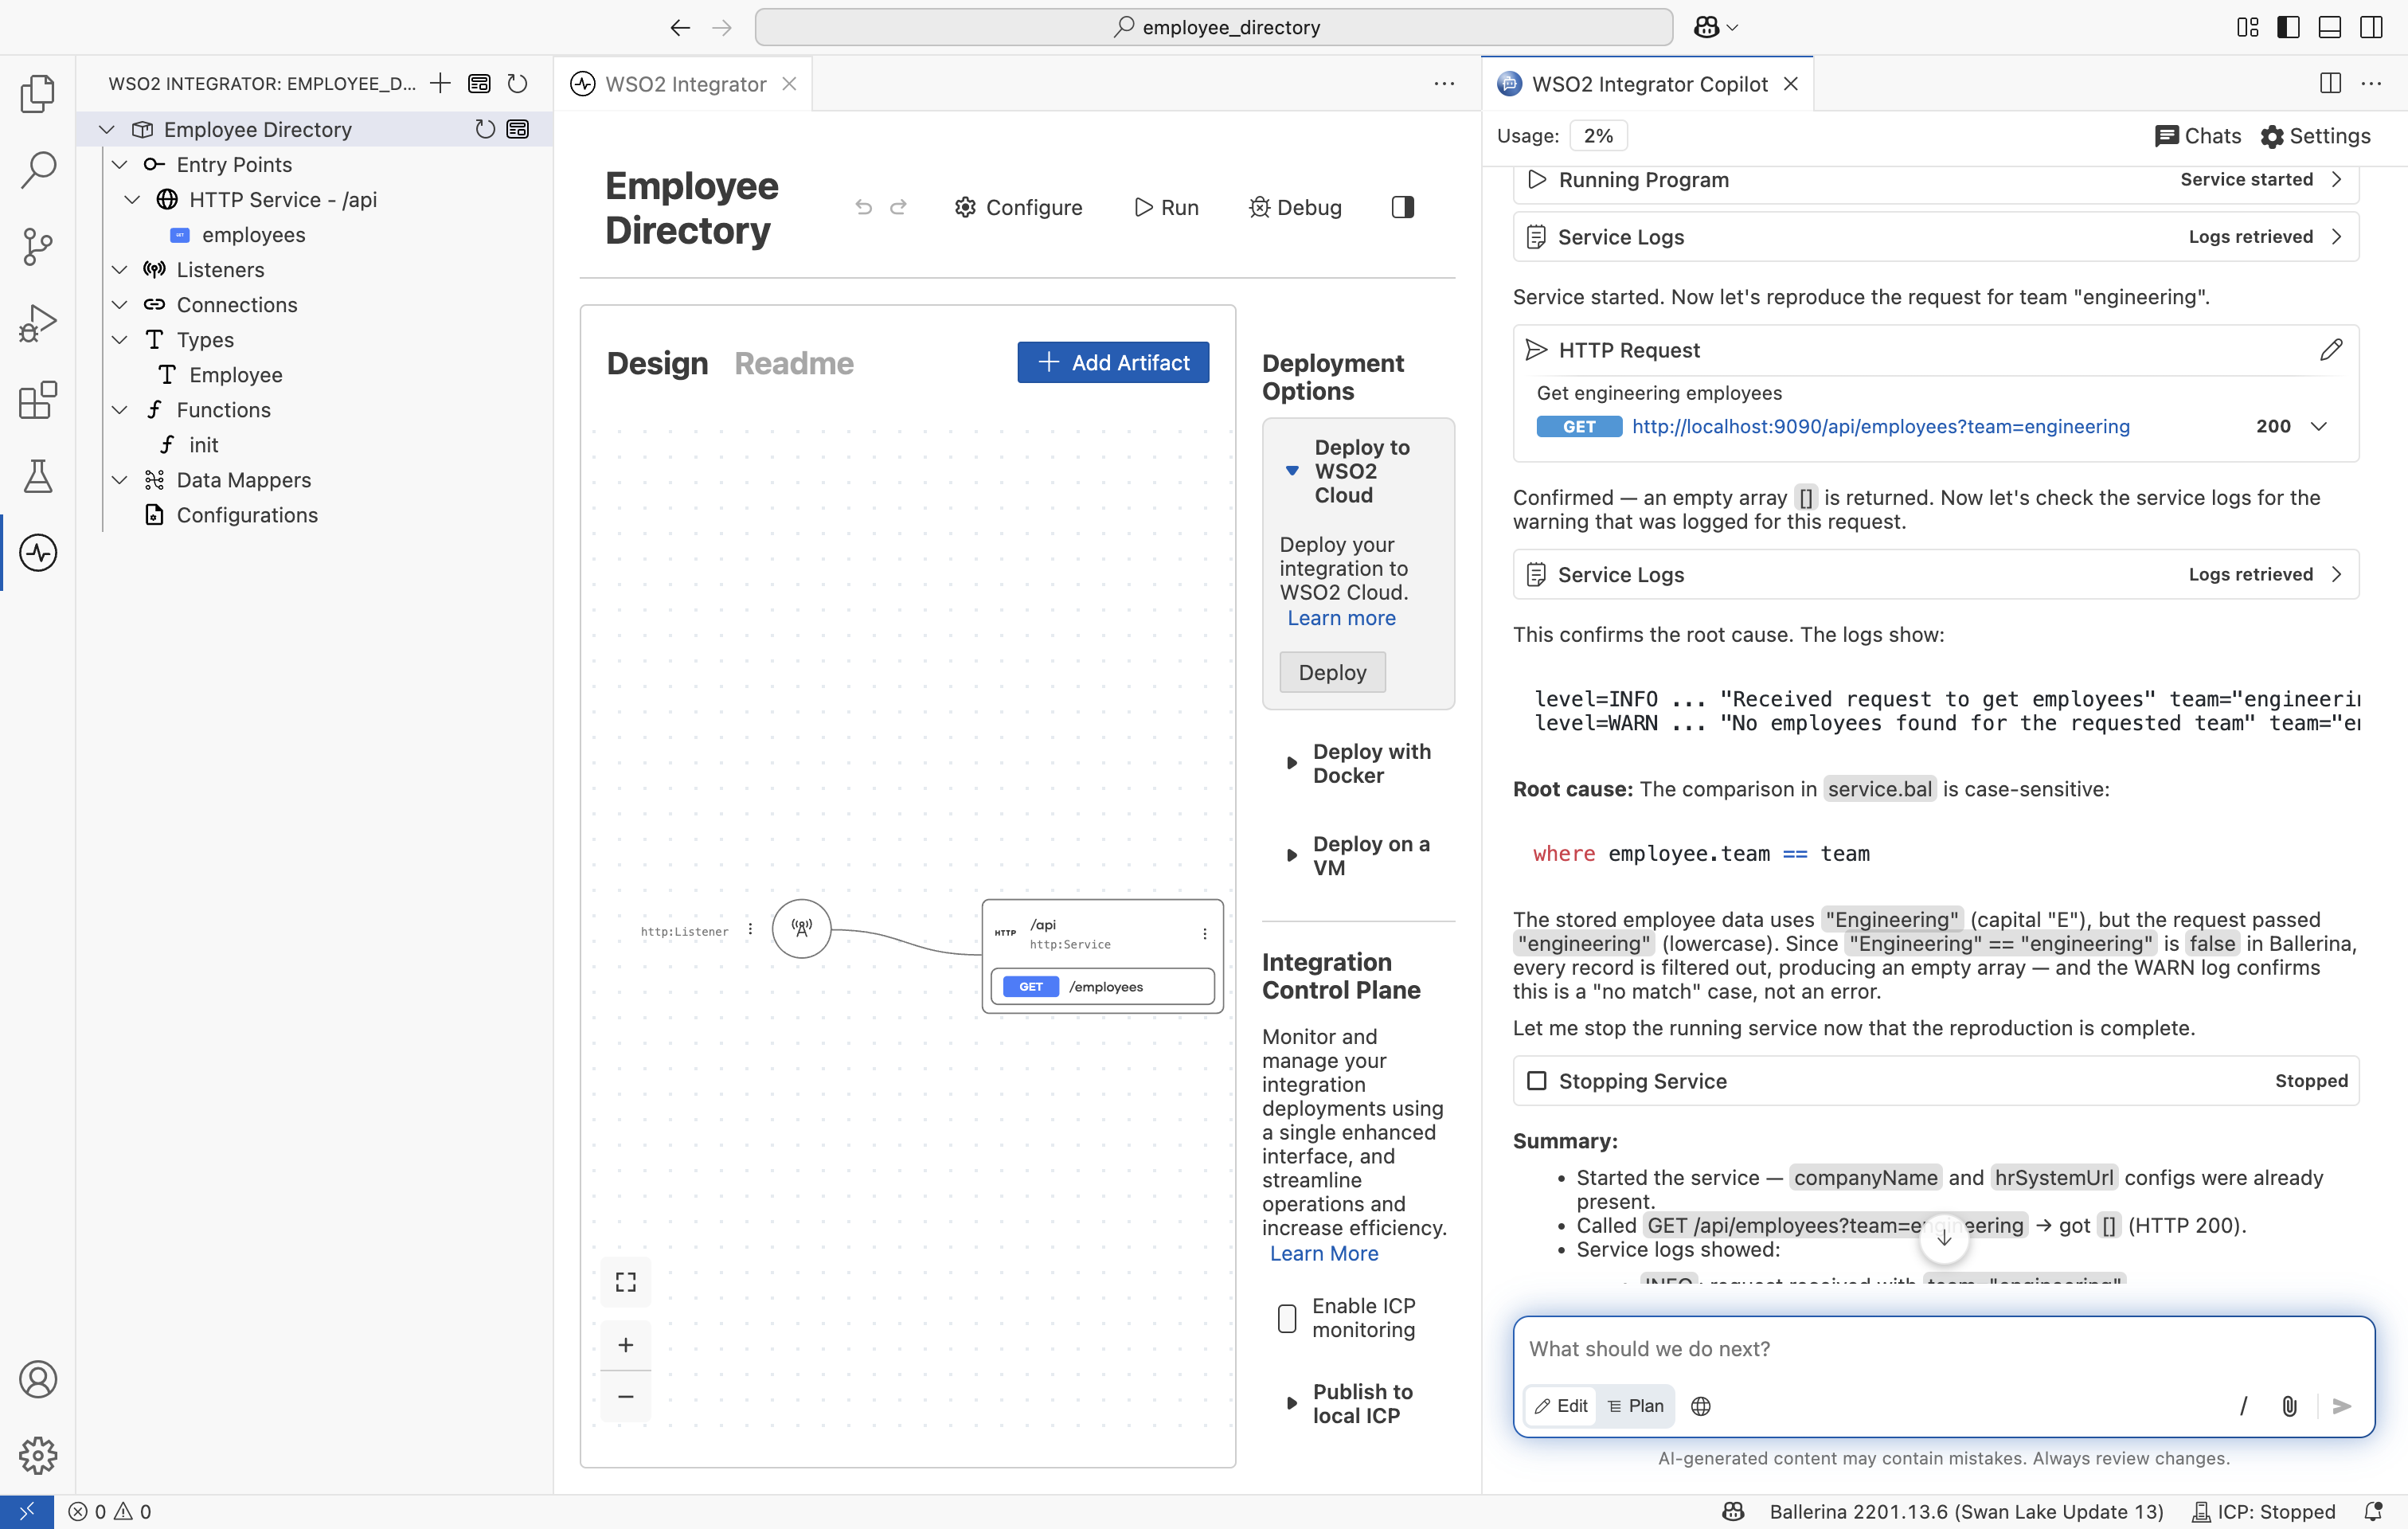Expand Publish to local ICP option
This screenshot has height=1529, width=2408.
1292,1404
